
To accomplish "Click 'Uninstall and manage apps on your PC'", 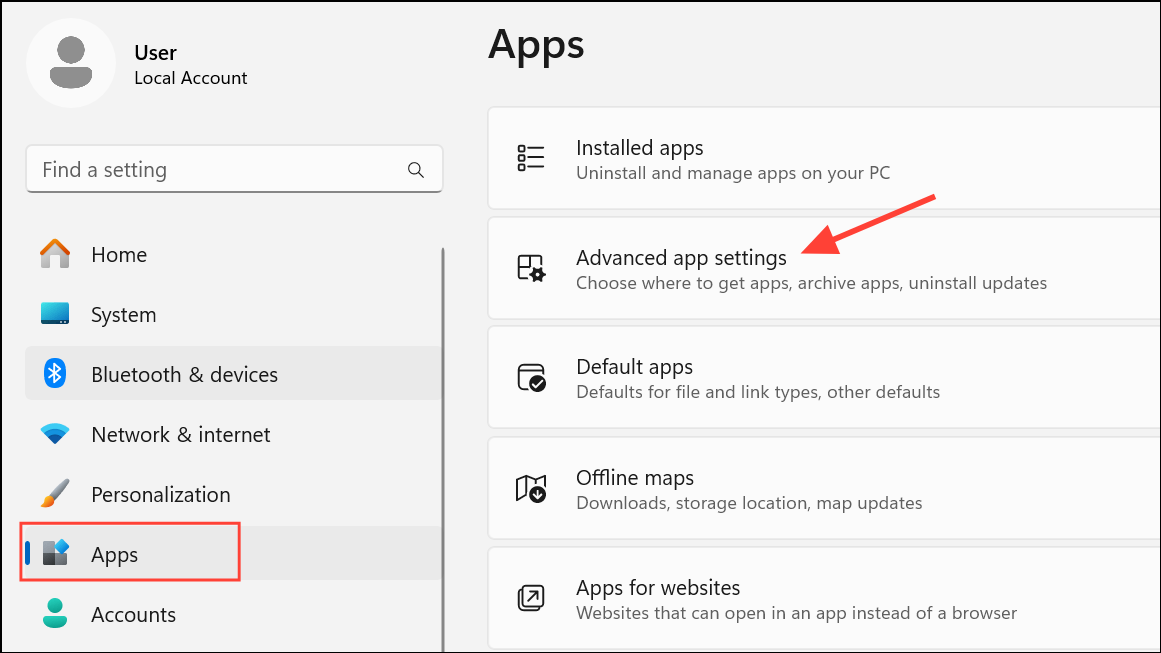I will click(x=733, y=173).
